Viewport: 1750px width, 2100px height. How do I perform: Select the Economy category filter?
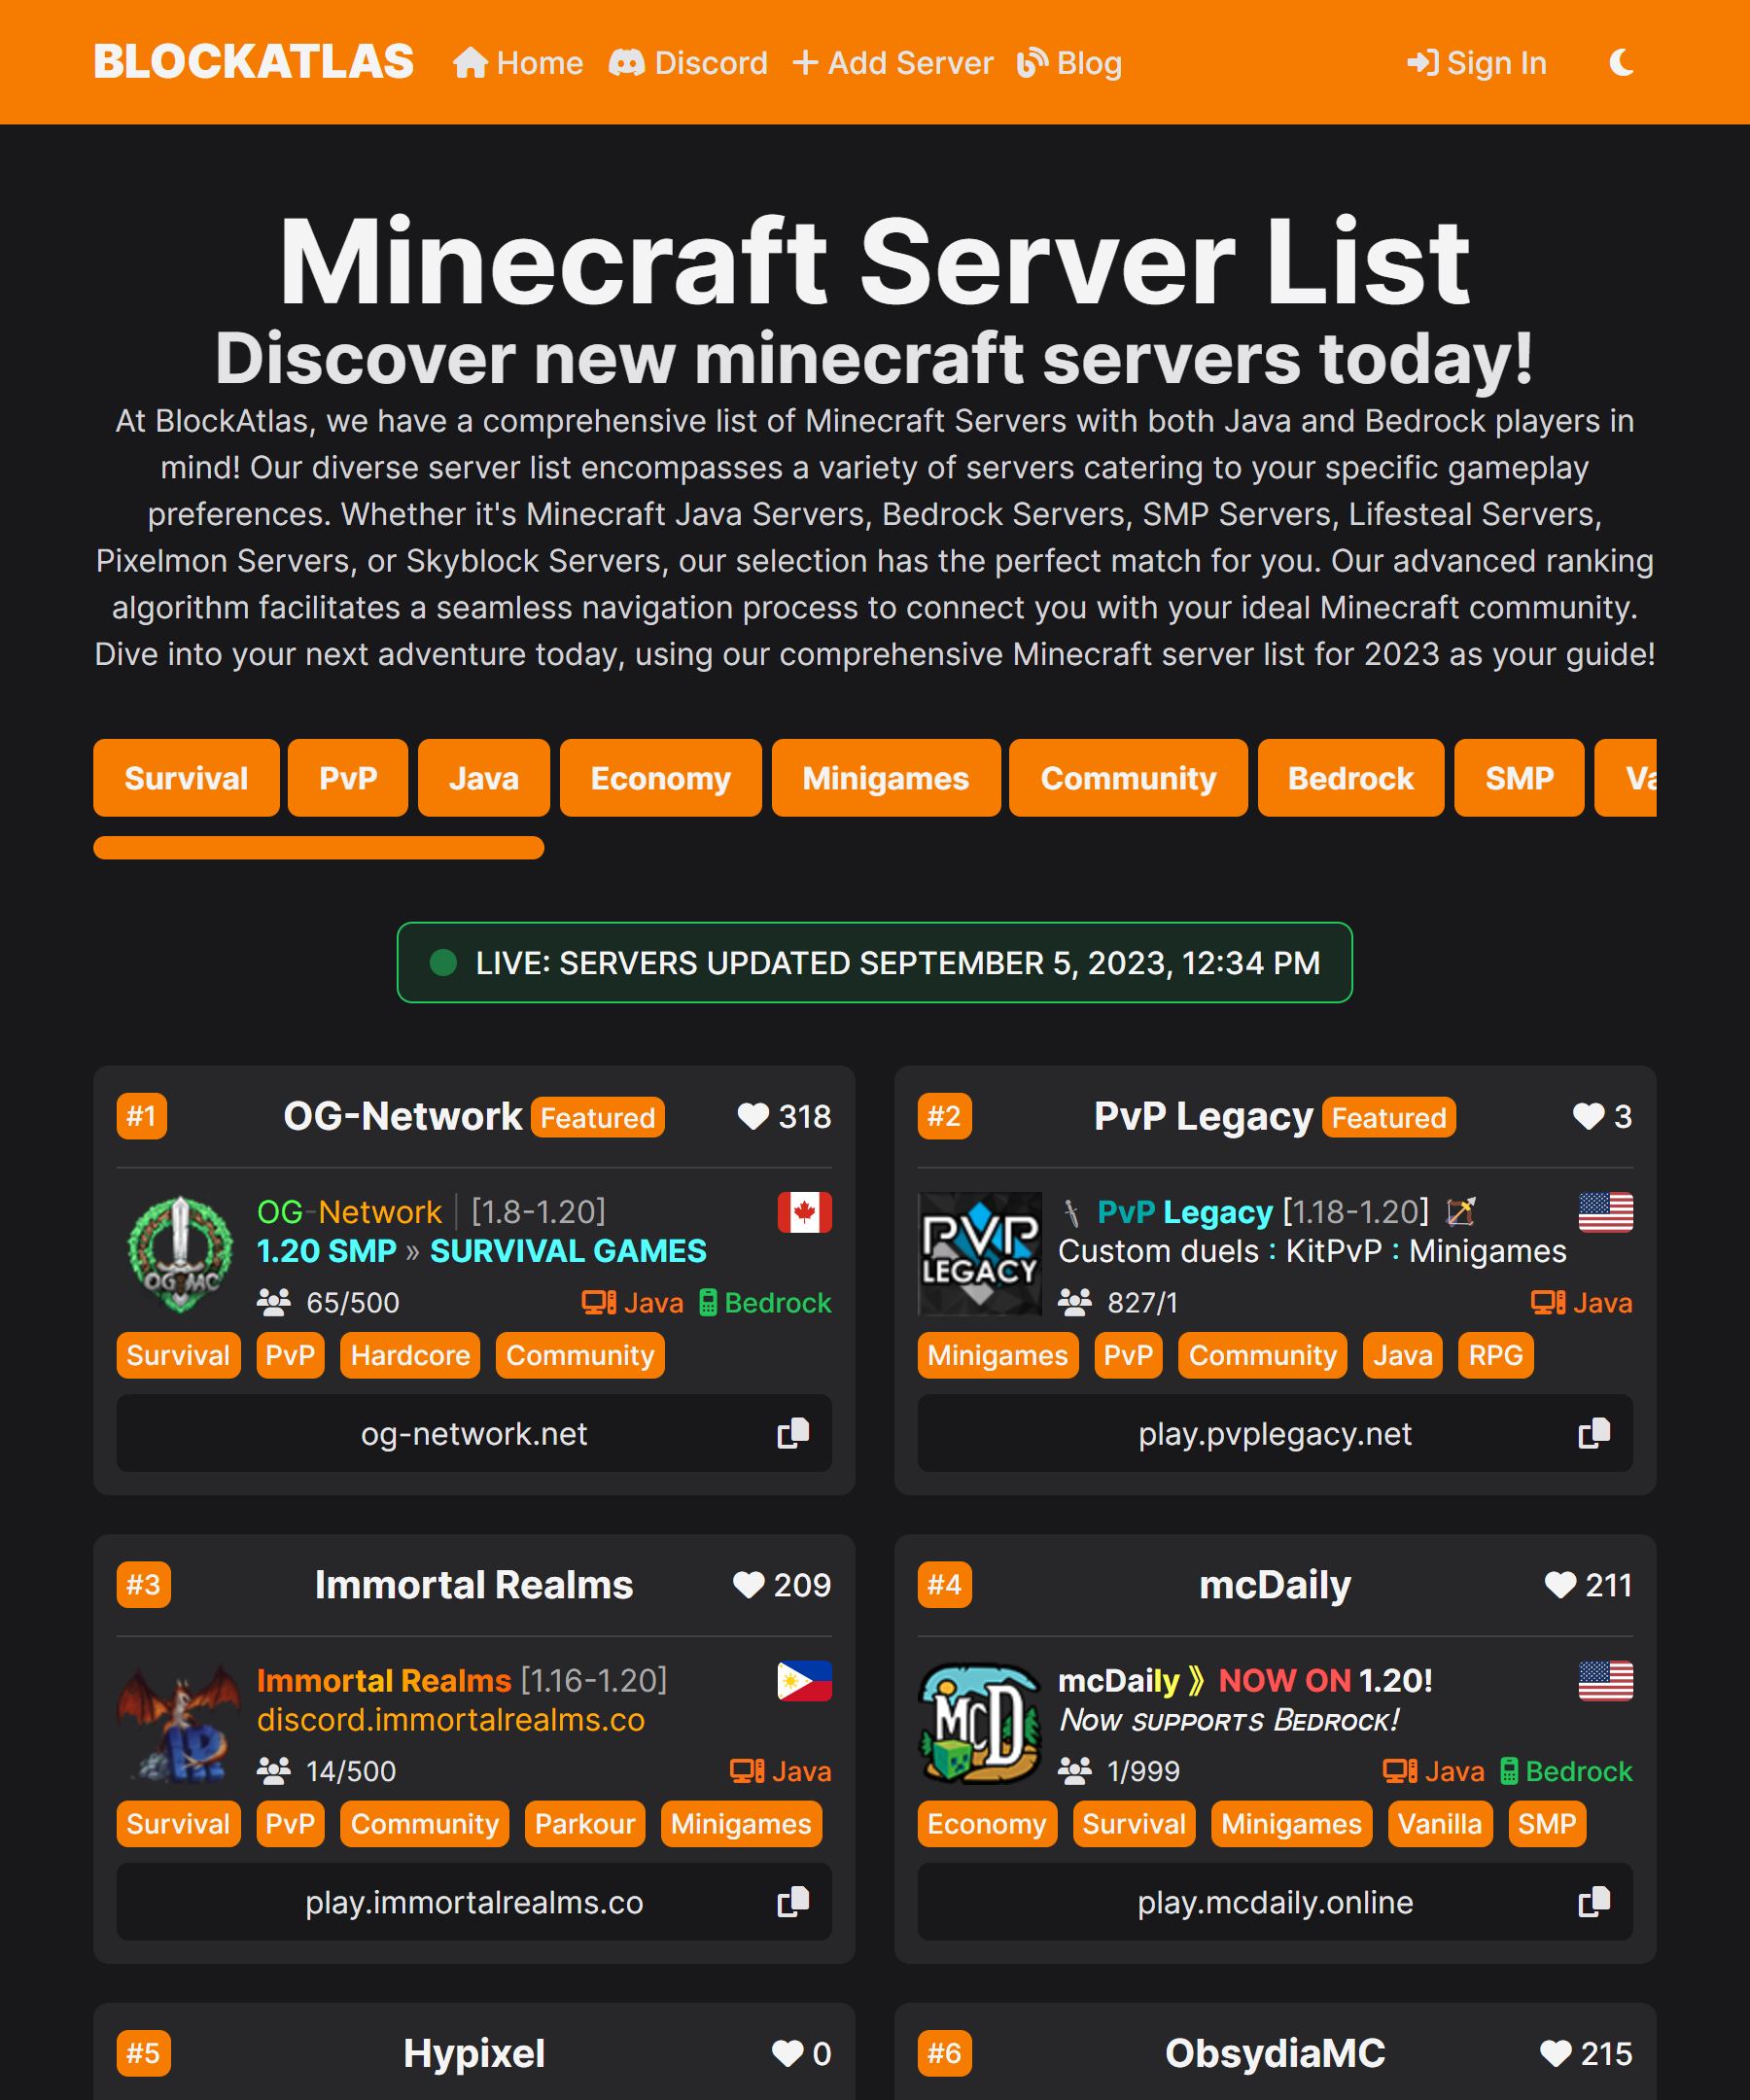point(661,778)
